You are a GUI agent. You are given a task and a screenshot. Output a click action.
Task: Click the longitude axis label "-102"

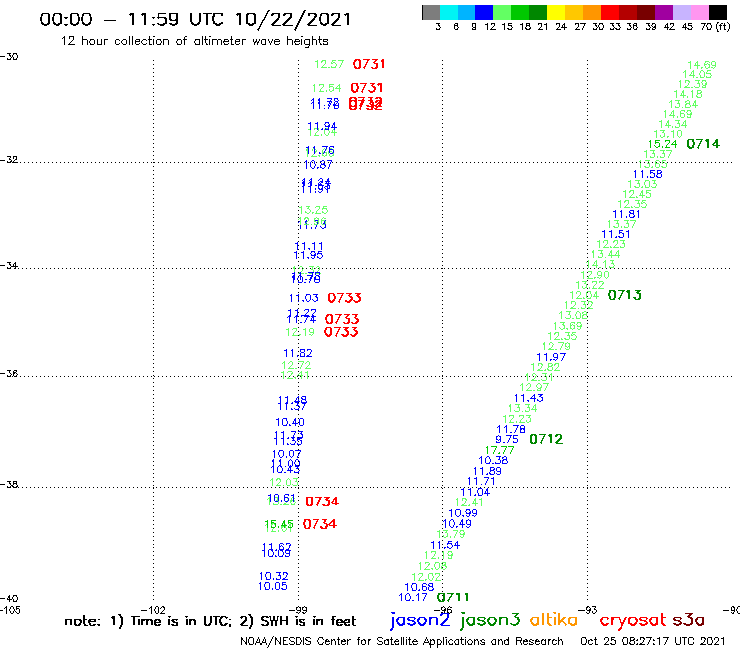[153, 610]
